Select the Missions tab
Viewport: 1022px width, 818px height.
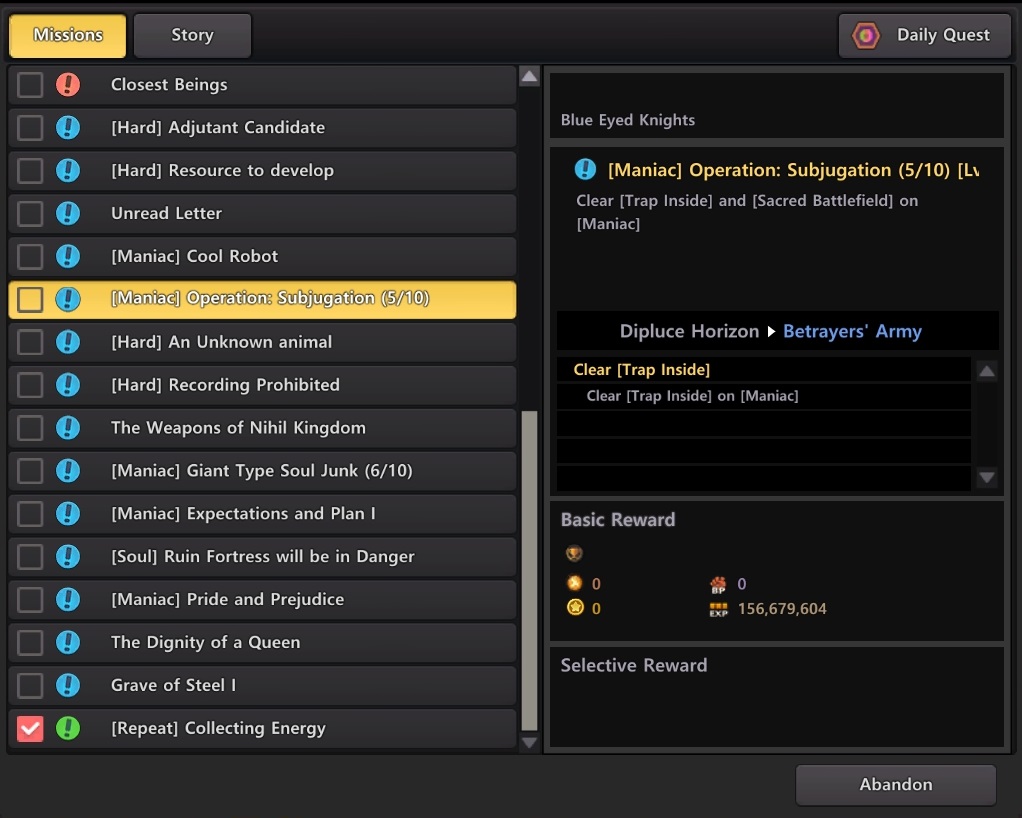pos(68,36)
